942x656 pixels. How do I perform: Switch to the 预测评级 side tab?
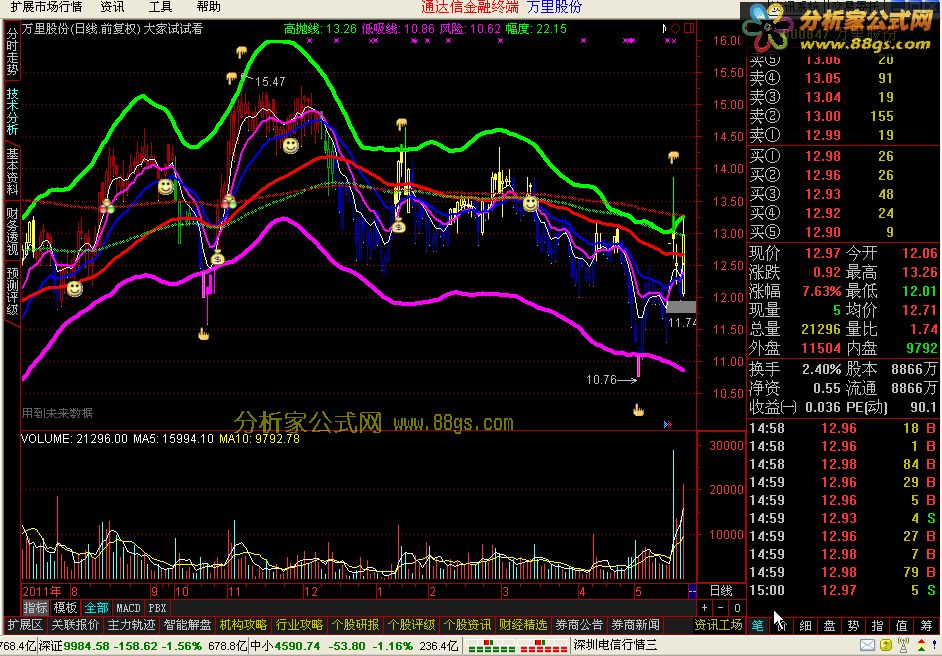click(x=12, y=293)
